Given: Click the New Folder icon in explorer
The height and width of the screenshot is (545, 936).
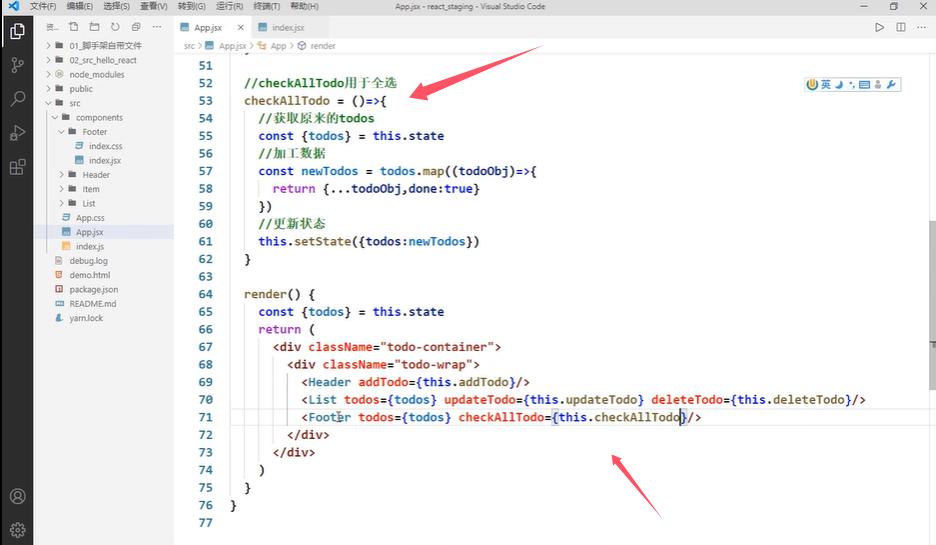Looking at the screenshot, I should pyautogui.click(x=94, y=27).
